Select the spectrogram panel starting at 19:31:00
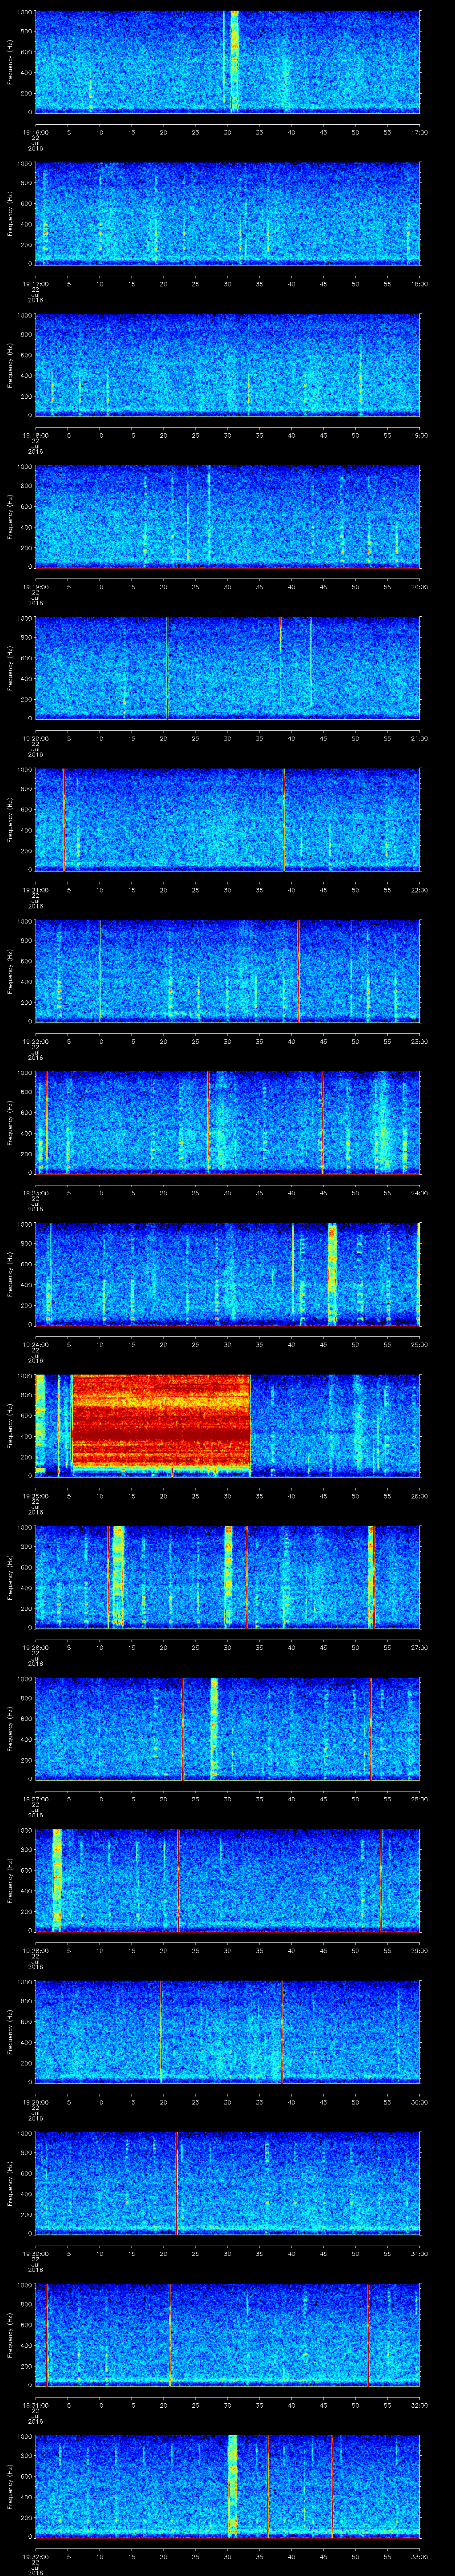455x2576 pixels. click(x=227, y=2334)
